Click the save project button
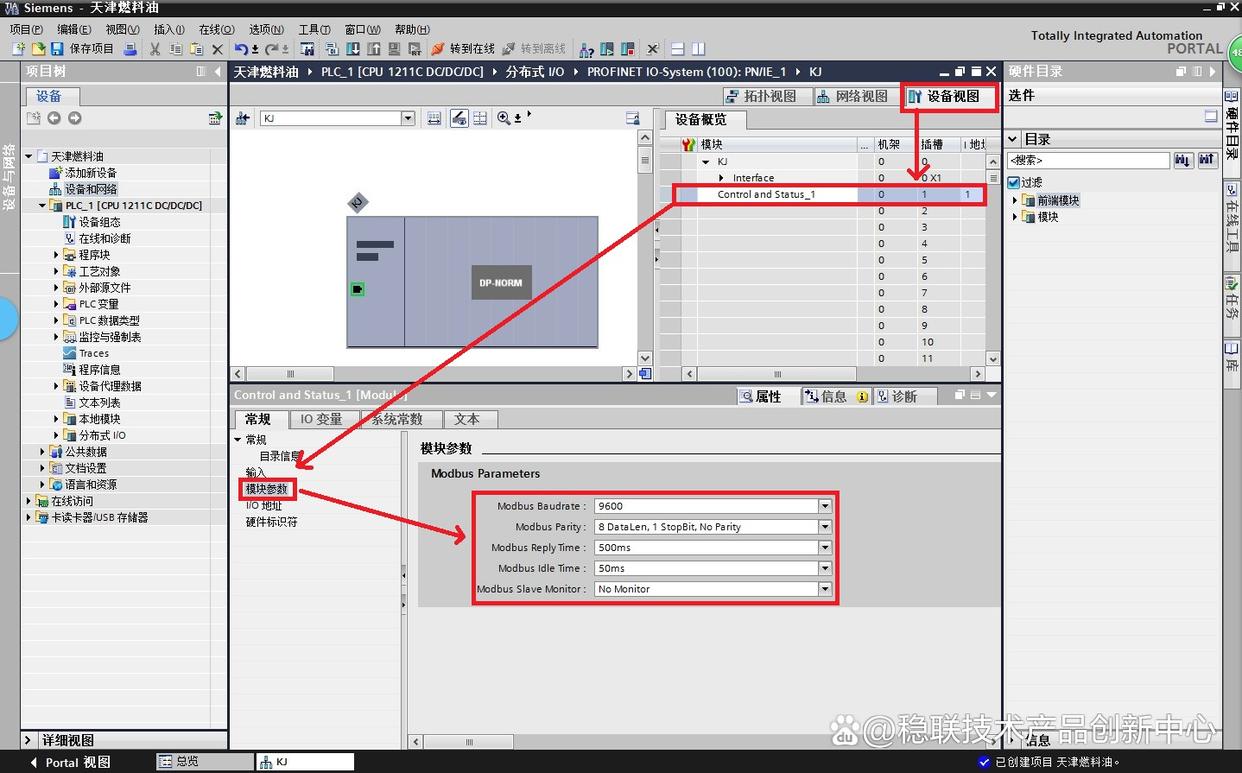This screenshot has width=1242, height=773. tap(82, 48)
